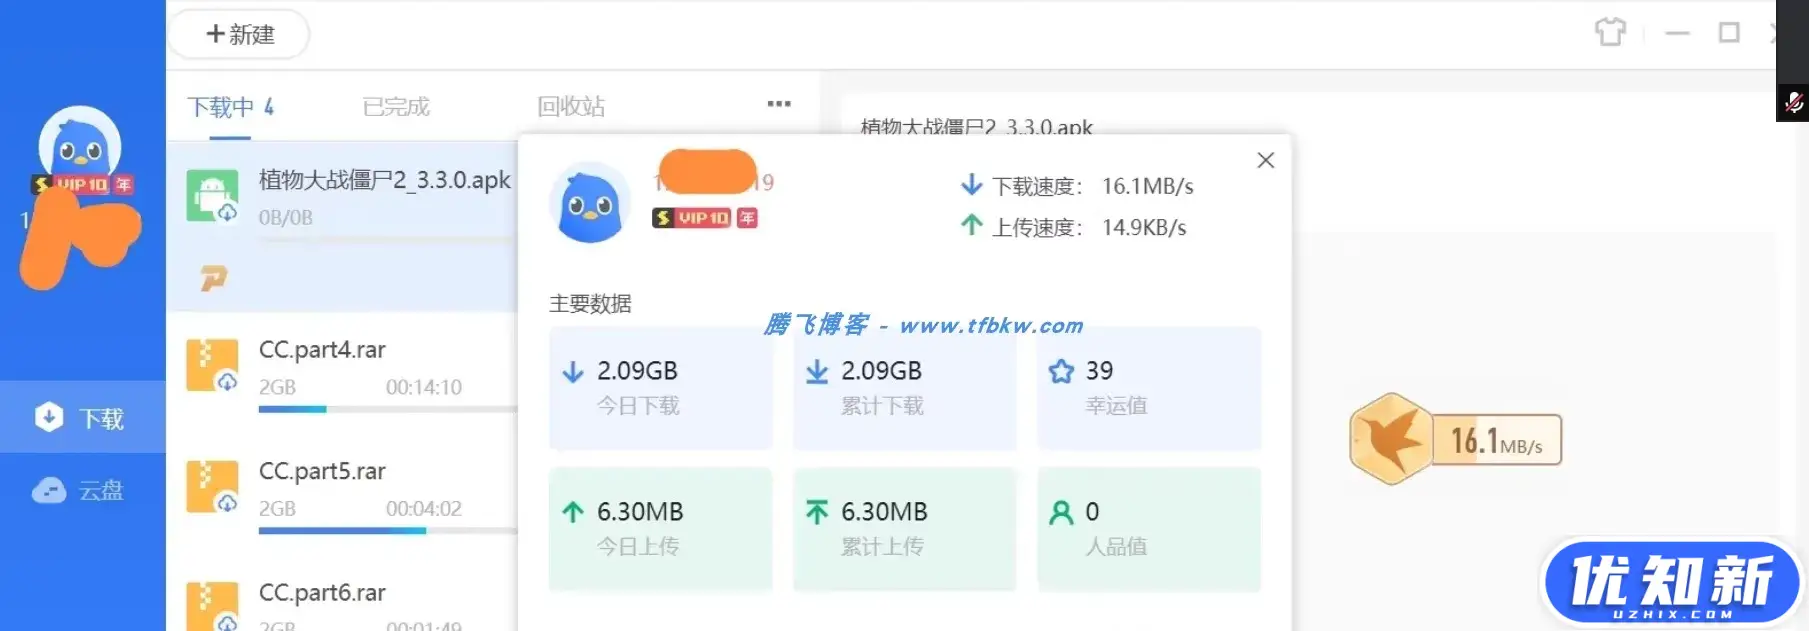
Task: Click the 今日下载 2.09GB card
Action: [661, 388]
